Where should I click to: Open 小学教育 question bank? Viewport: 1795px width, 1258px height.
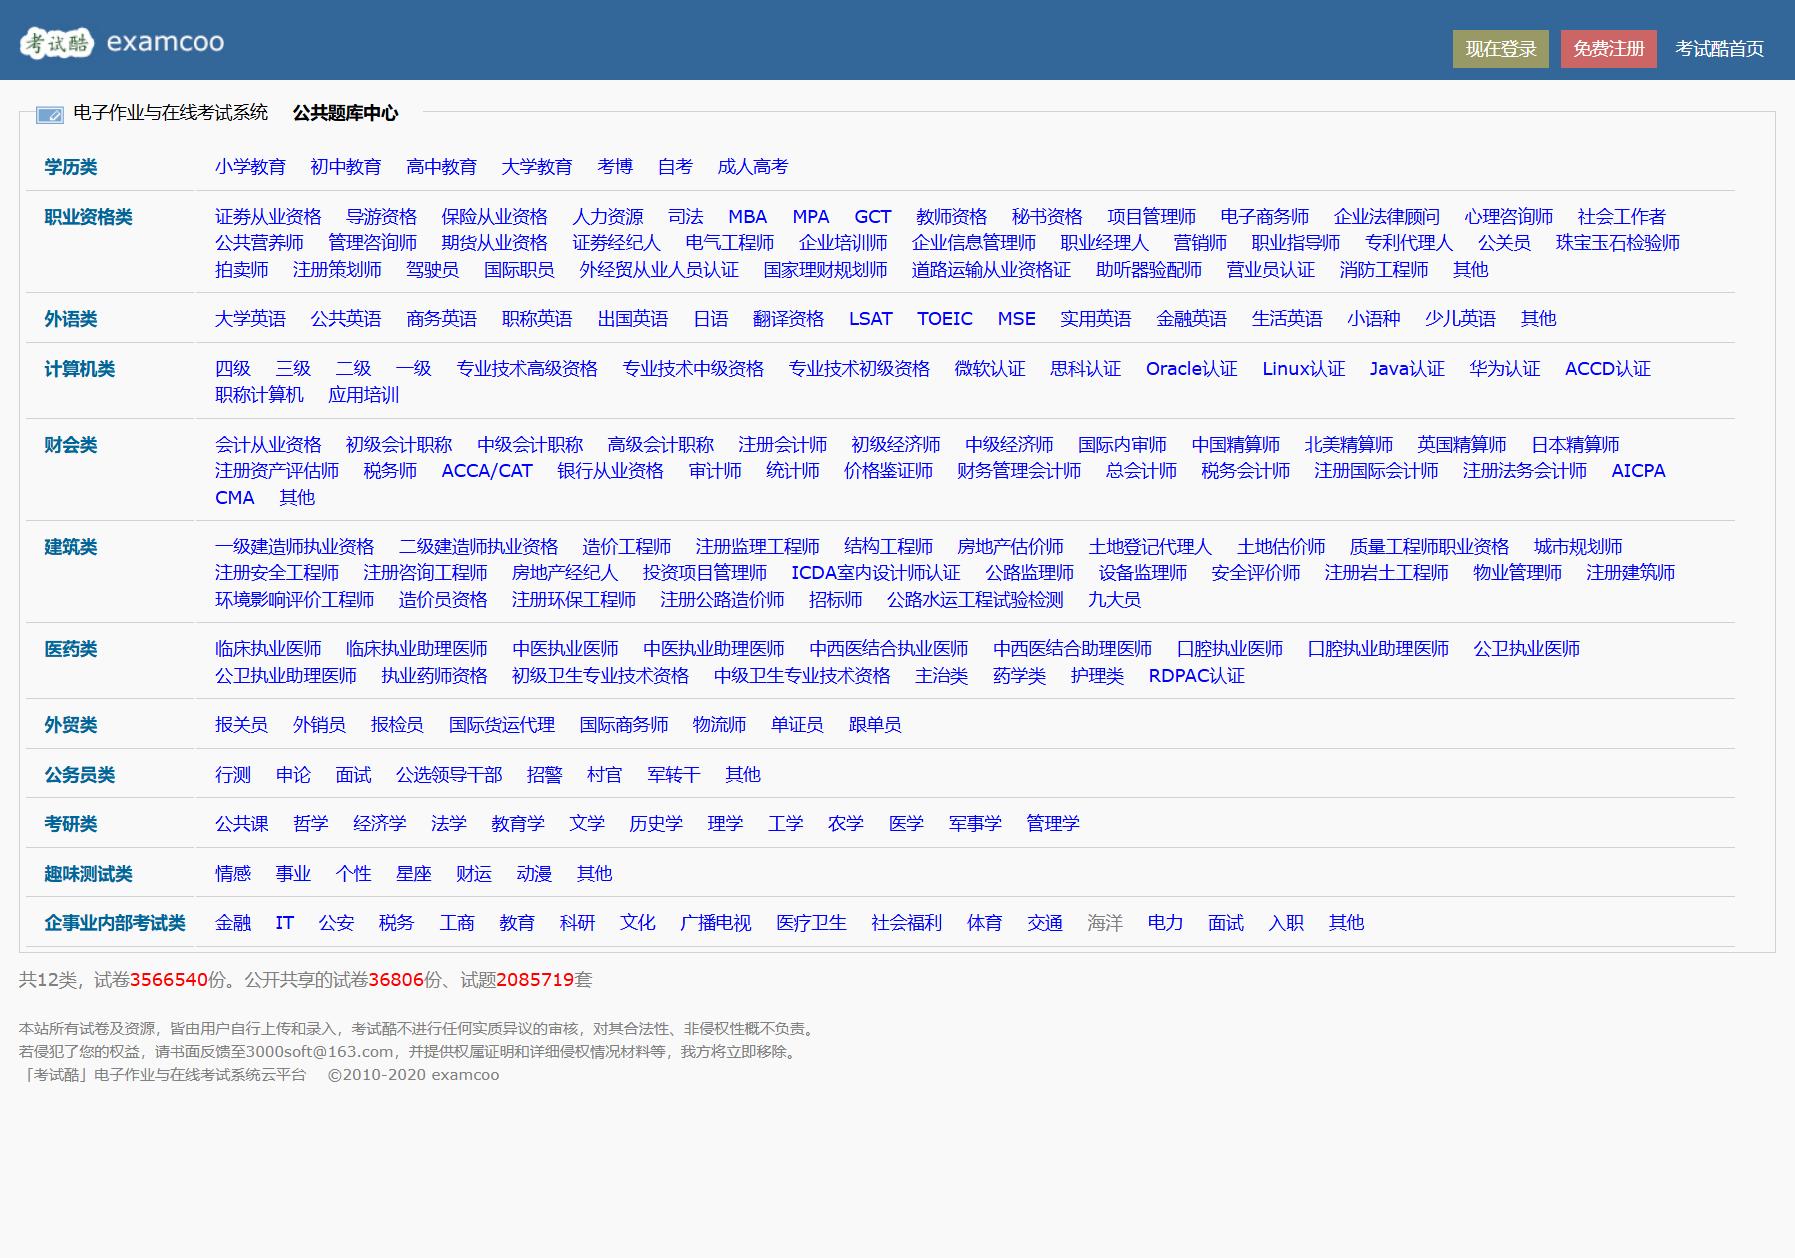[x=250, y=167]
